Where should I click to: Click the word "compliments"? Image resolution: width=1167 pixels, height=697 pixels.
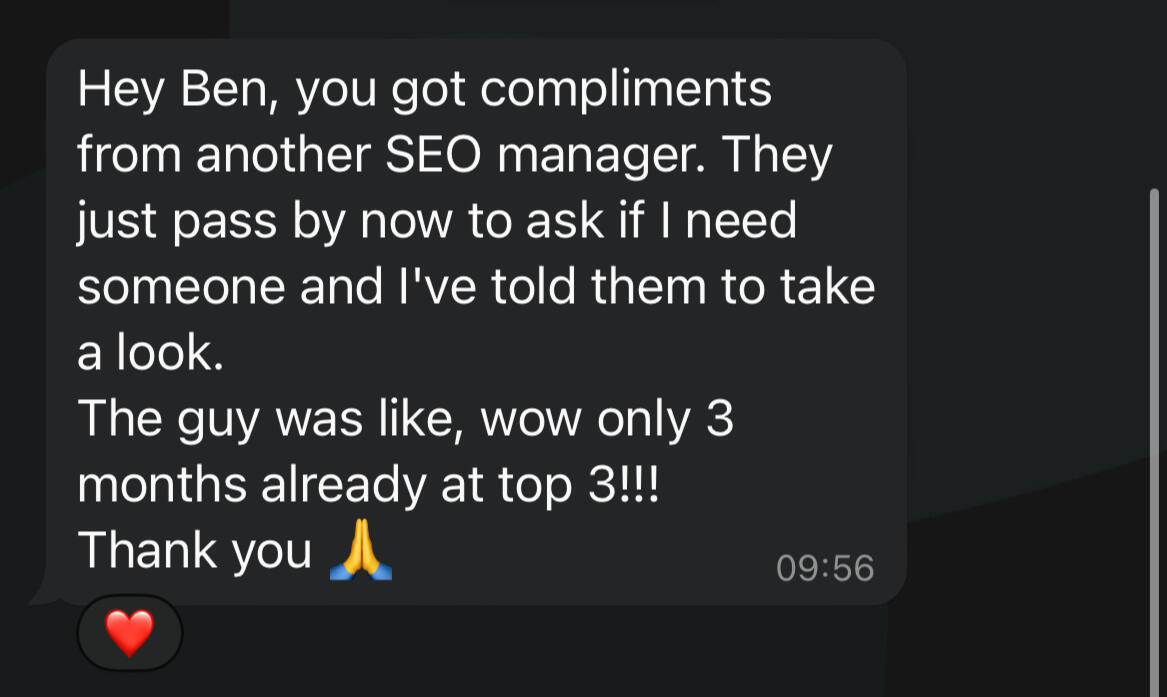[x=626, y=89]
